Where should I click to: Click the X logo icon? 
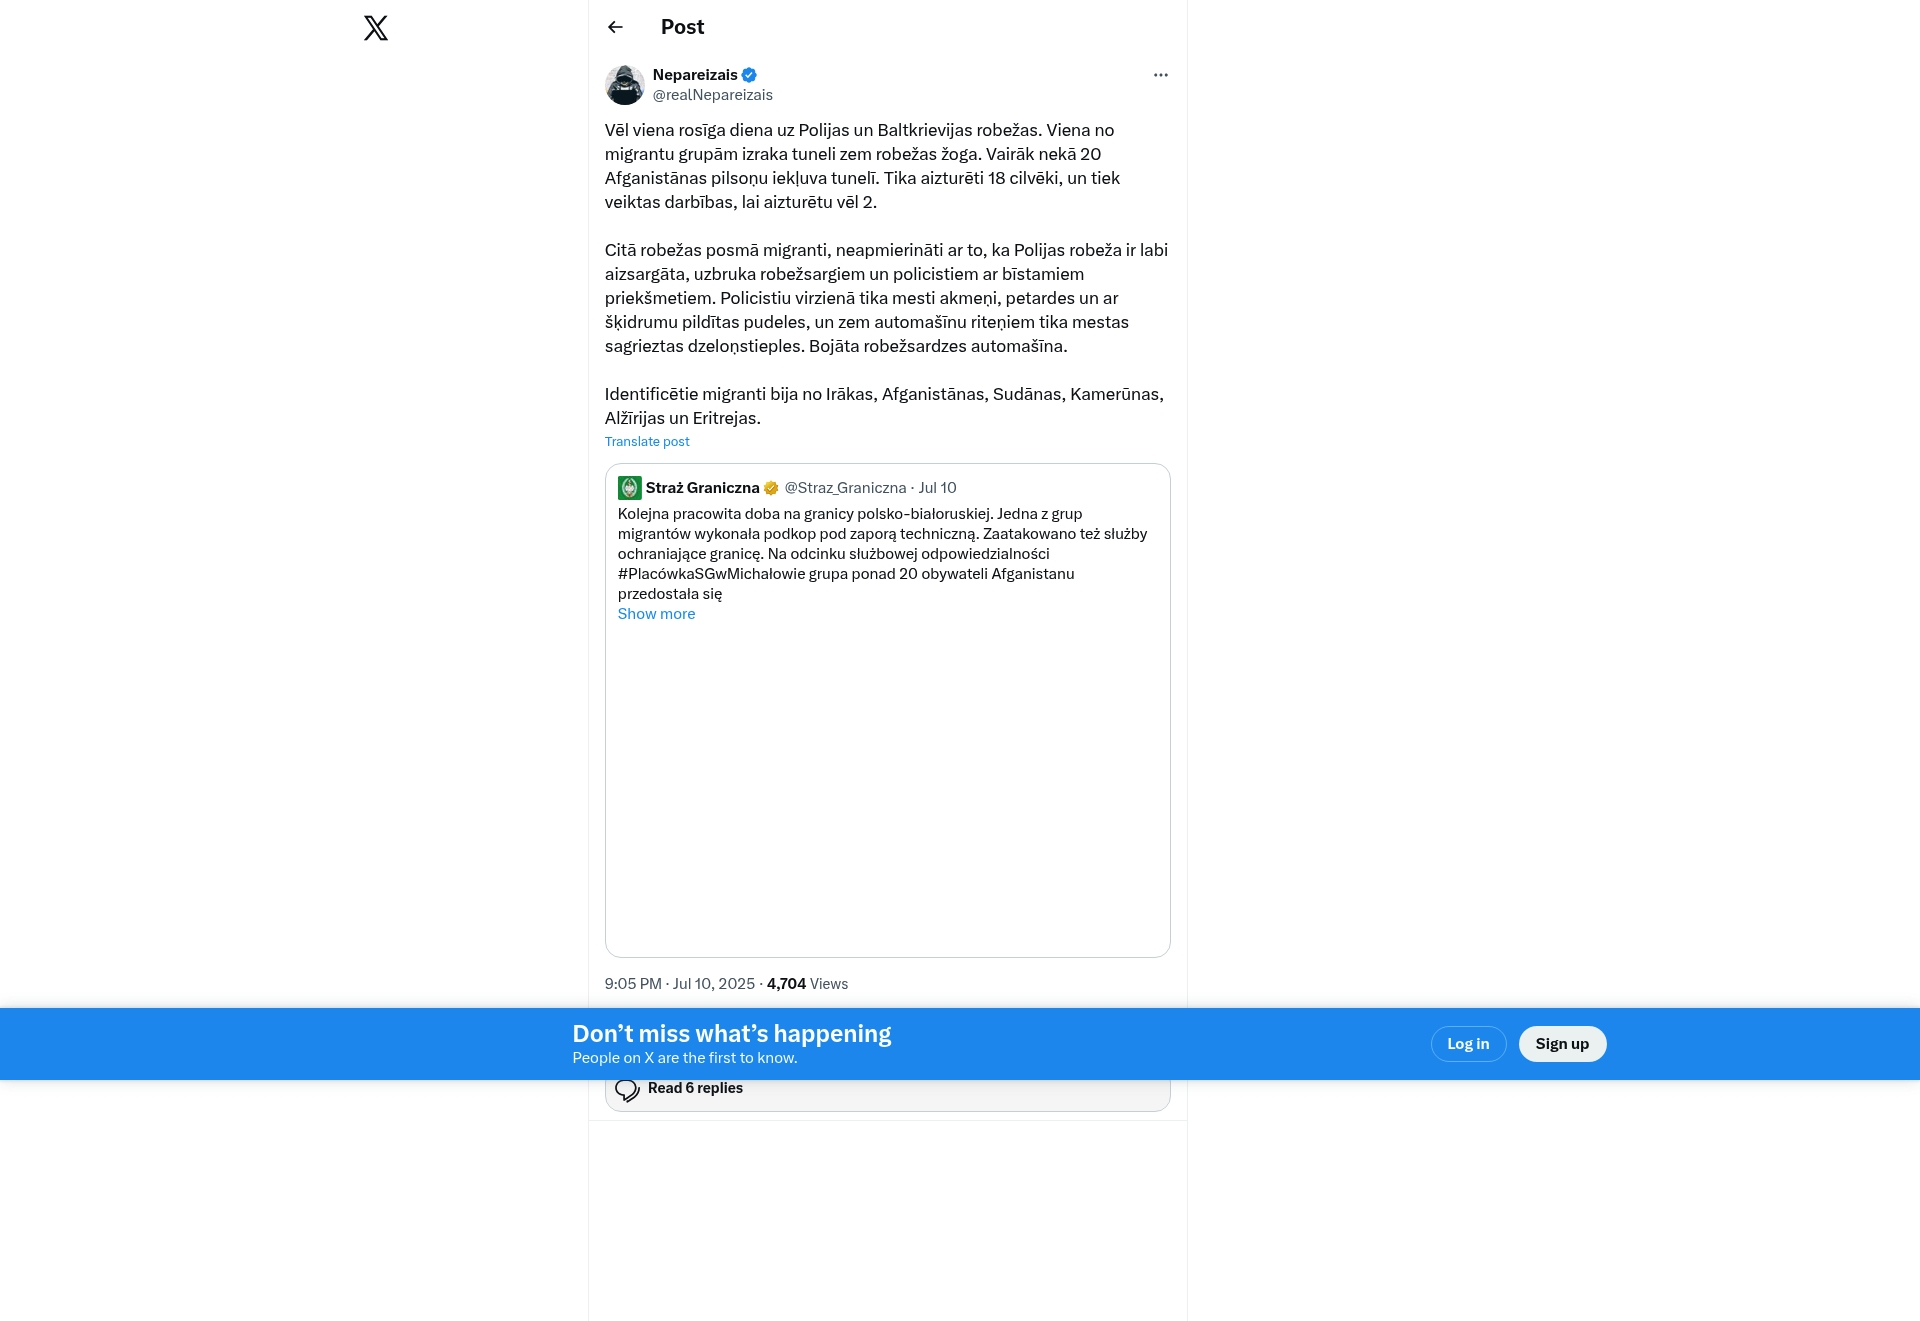click(x=376, y=28)
